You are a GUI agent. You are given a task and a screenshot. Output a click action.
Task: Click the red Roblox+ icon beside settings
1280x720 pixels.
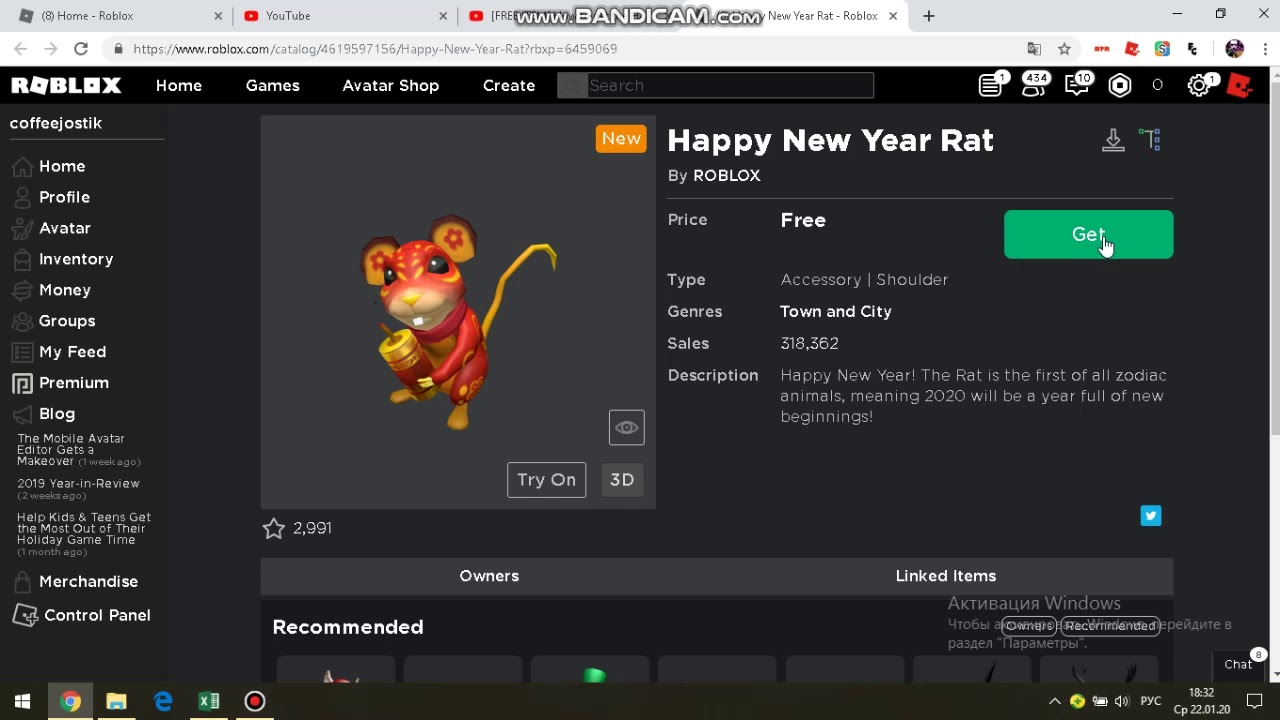coord(1240,86)
